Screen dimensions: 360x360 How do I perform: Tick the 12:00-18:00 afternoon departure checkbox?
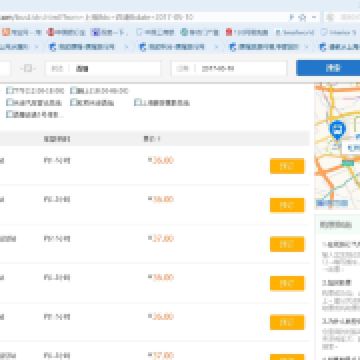pos(10,91)
